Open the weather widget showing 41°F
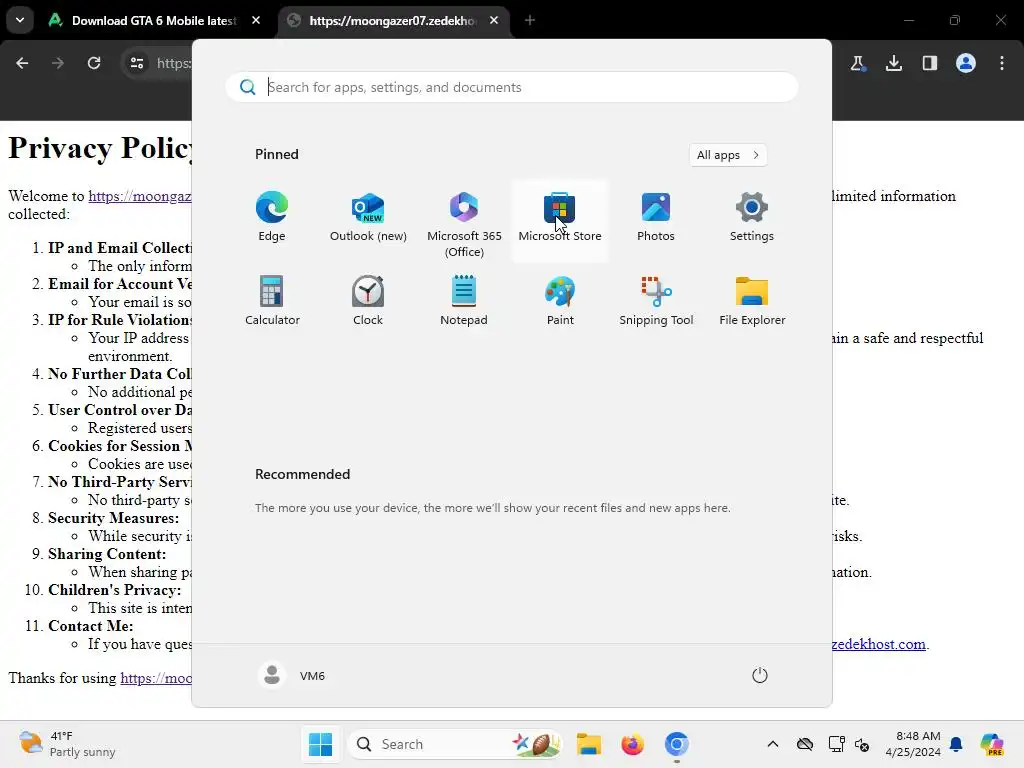Screen dimensions: 1024x768 [67, 744]
